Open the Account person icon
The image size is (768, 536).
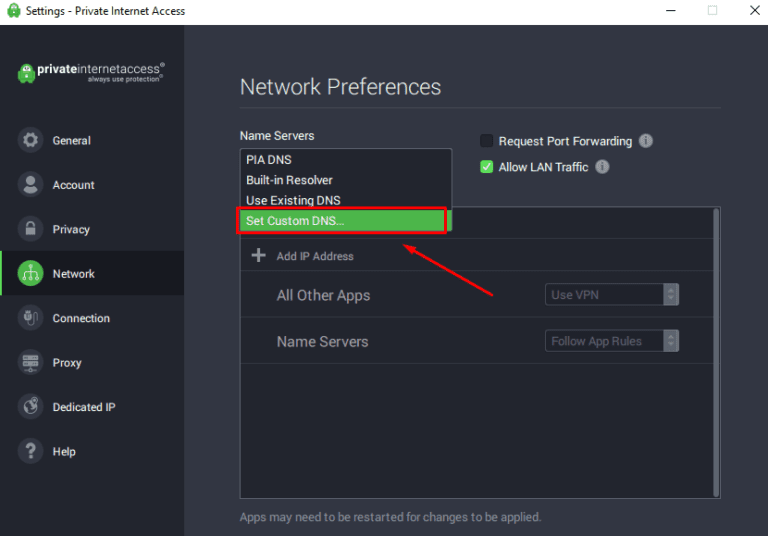pyautogui.click(x=31, y=185)
